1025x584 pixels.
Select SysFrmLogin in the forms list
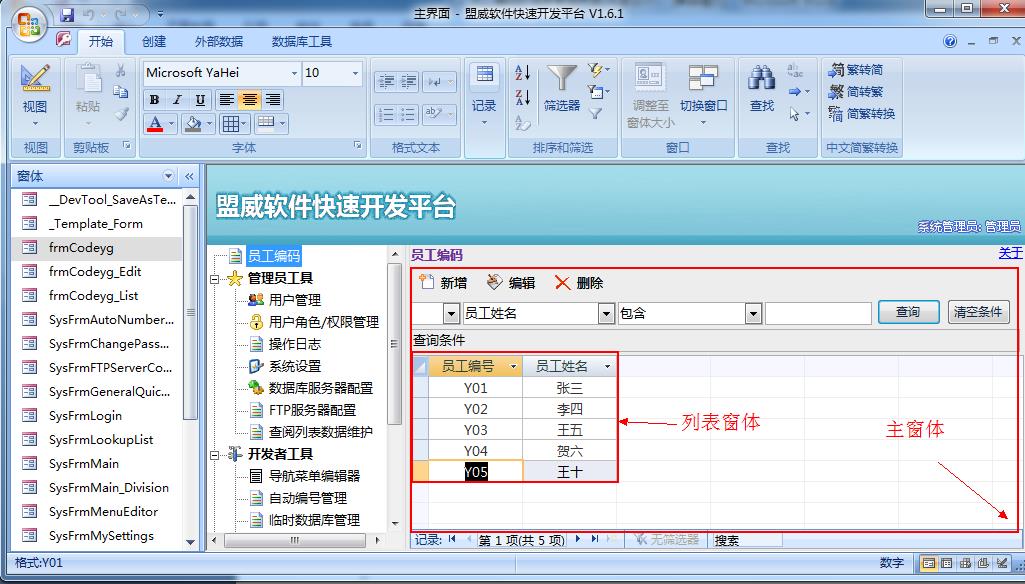(x=85, y=416)
